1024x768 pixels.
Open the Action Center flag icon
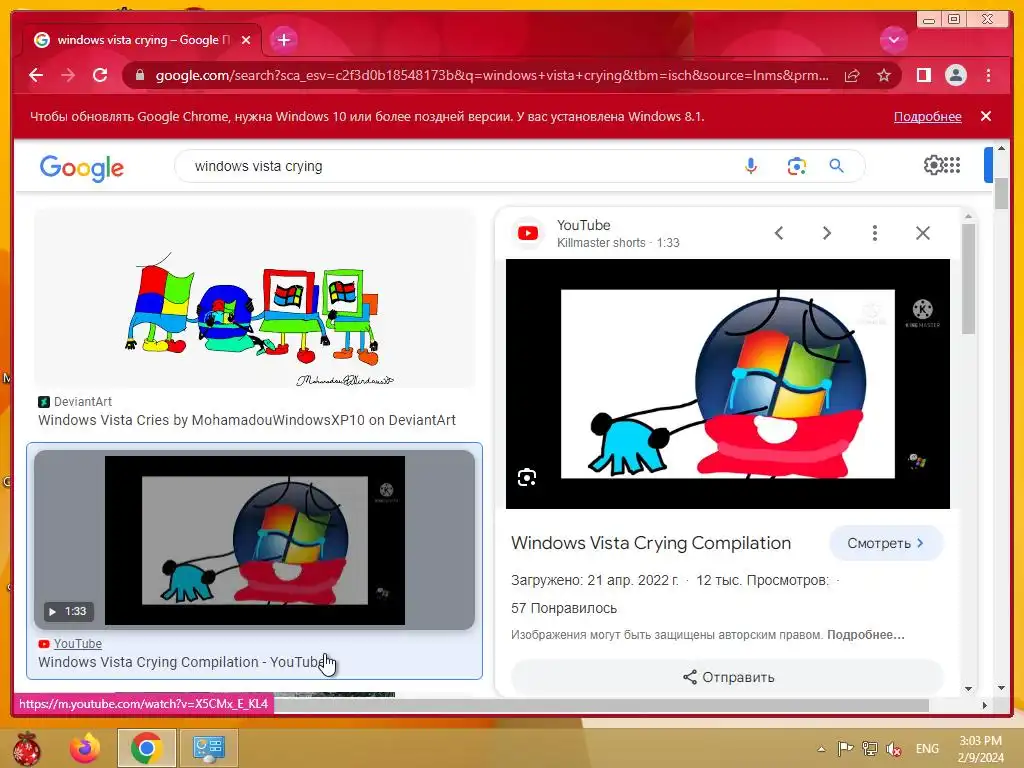[845, 748]
